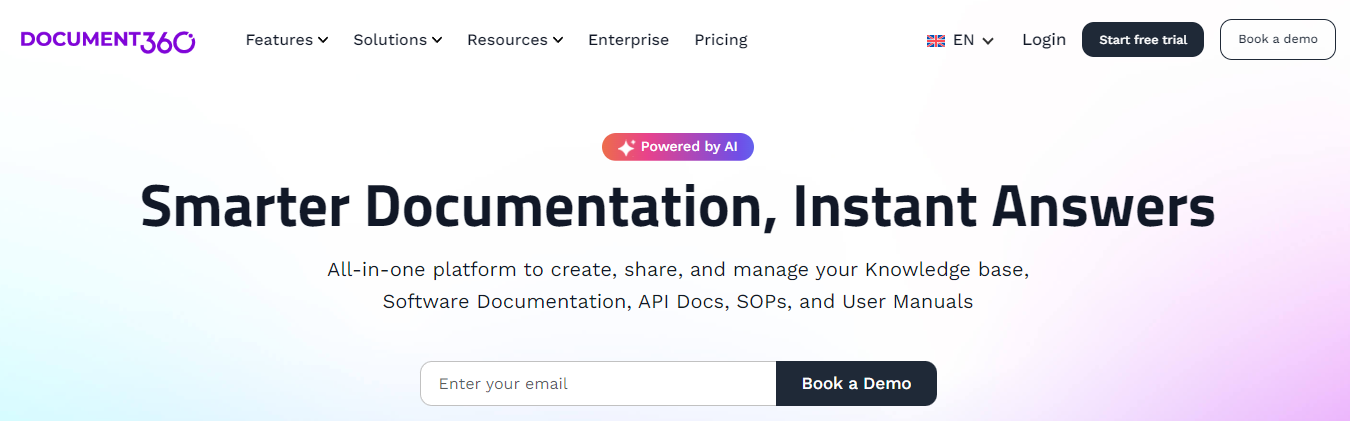Go to the Pricing page
The width and height of the screenshot is (1350, 421).
(x=721, y=40)
